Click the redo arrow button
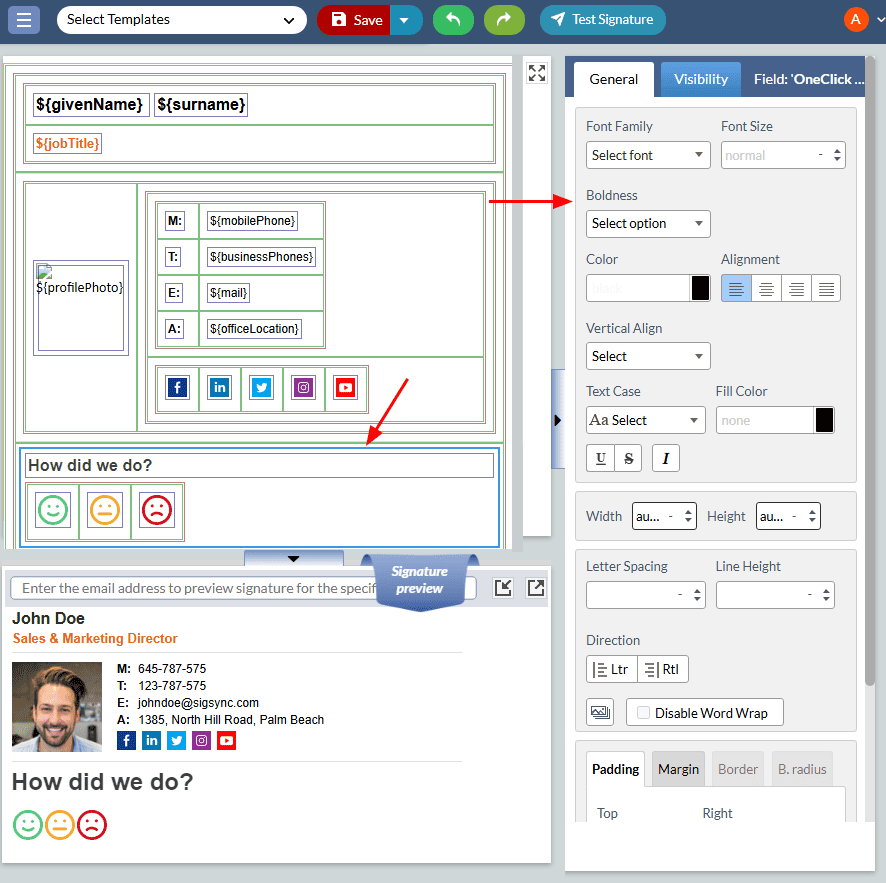 coord(504,19)
